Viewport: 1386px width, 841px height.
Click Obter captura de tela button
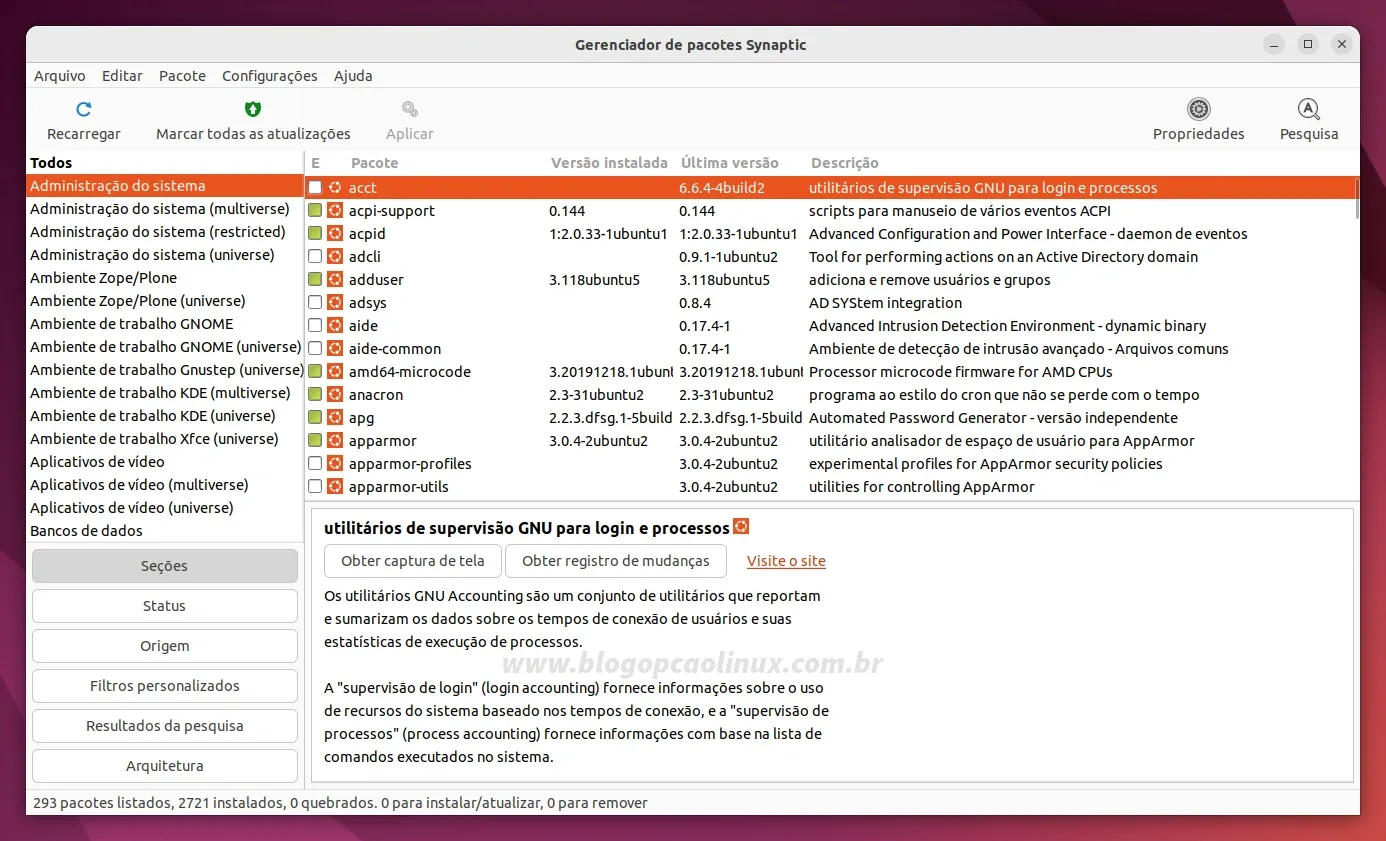coord(413,561)
